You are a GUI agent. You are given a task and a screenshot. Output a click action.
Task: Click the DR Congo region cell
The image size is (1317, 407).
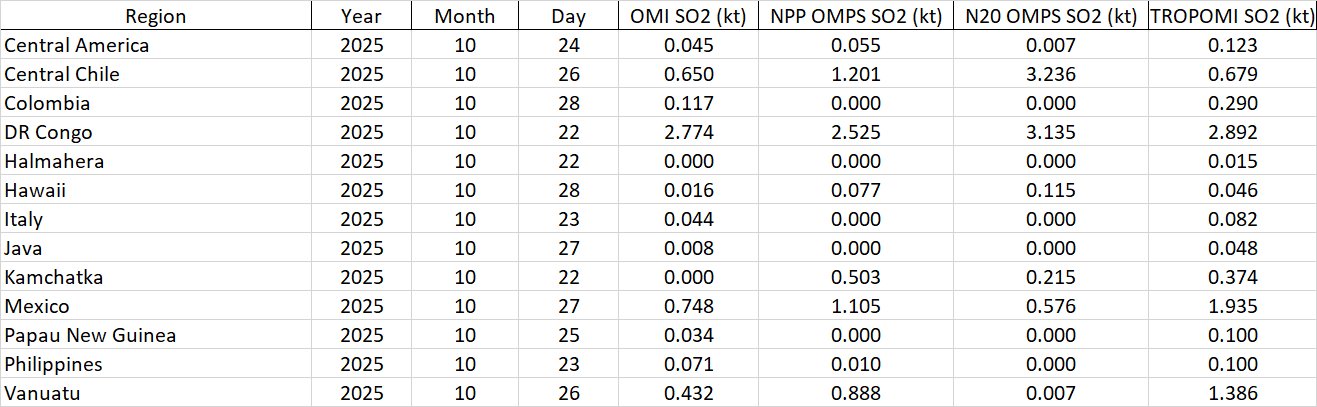click(47, 132)
